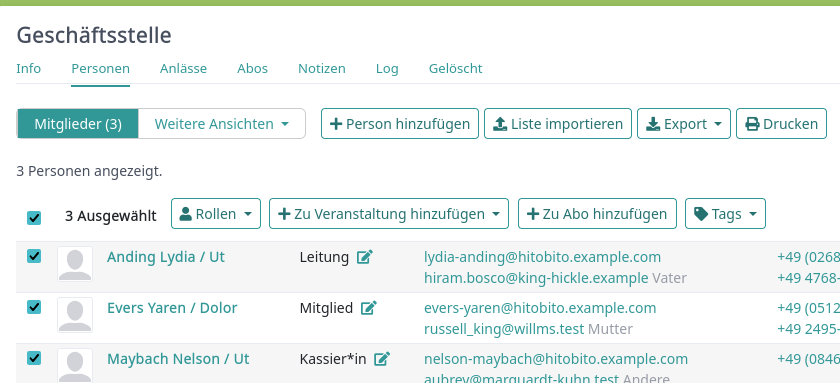
Task: Open the Weitere Ansichten dropdown
Action: tap(222, 124)
